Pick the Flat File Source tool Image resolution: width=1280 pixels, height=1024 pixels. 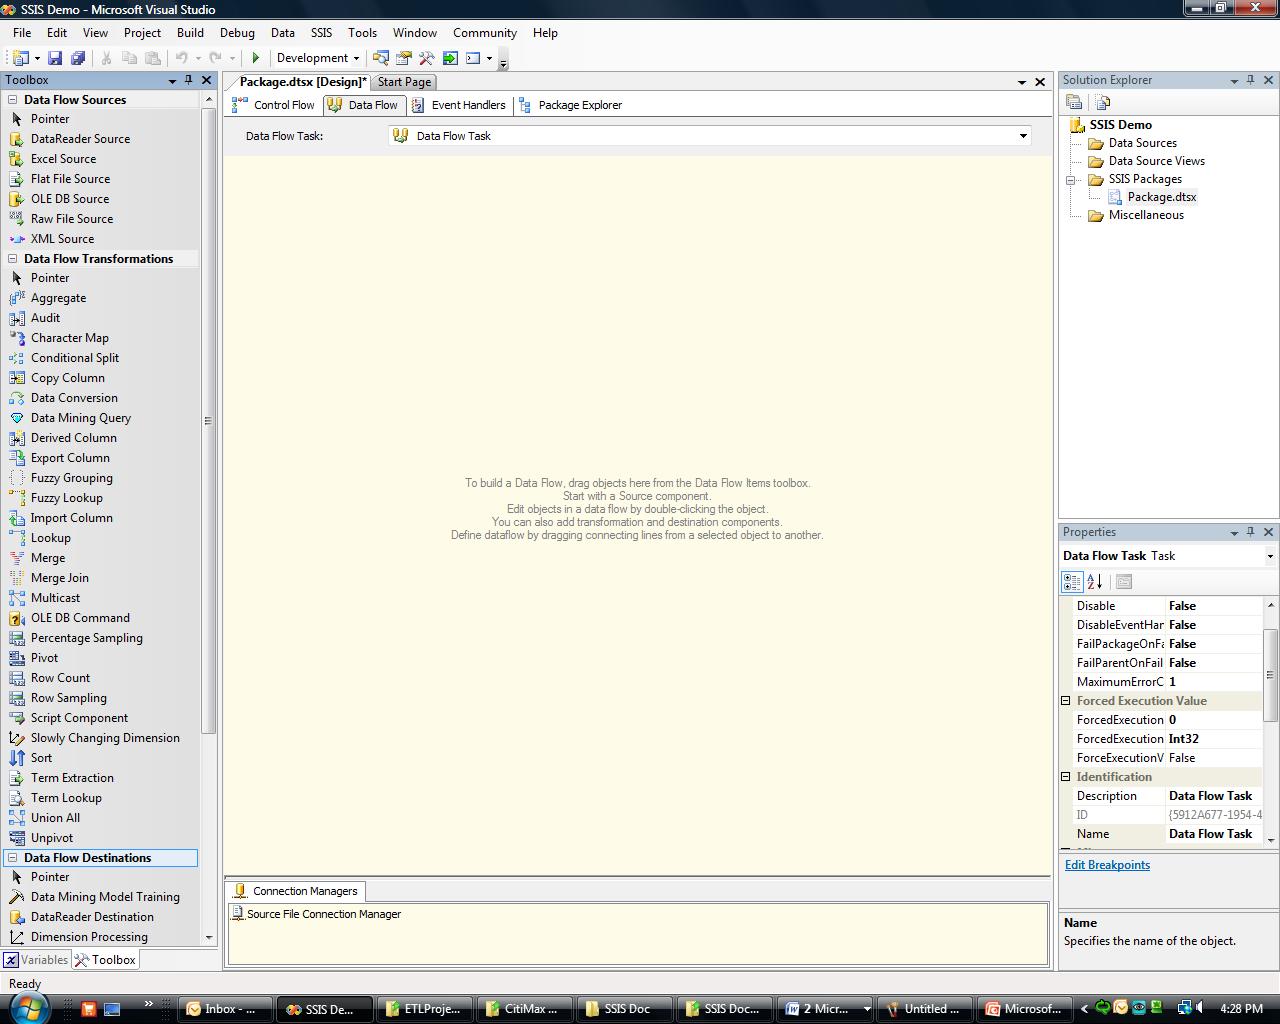click(70, 179)
